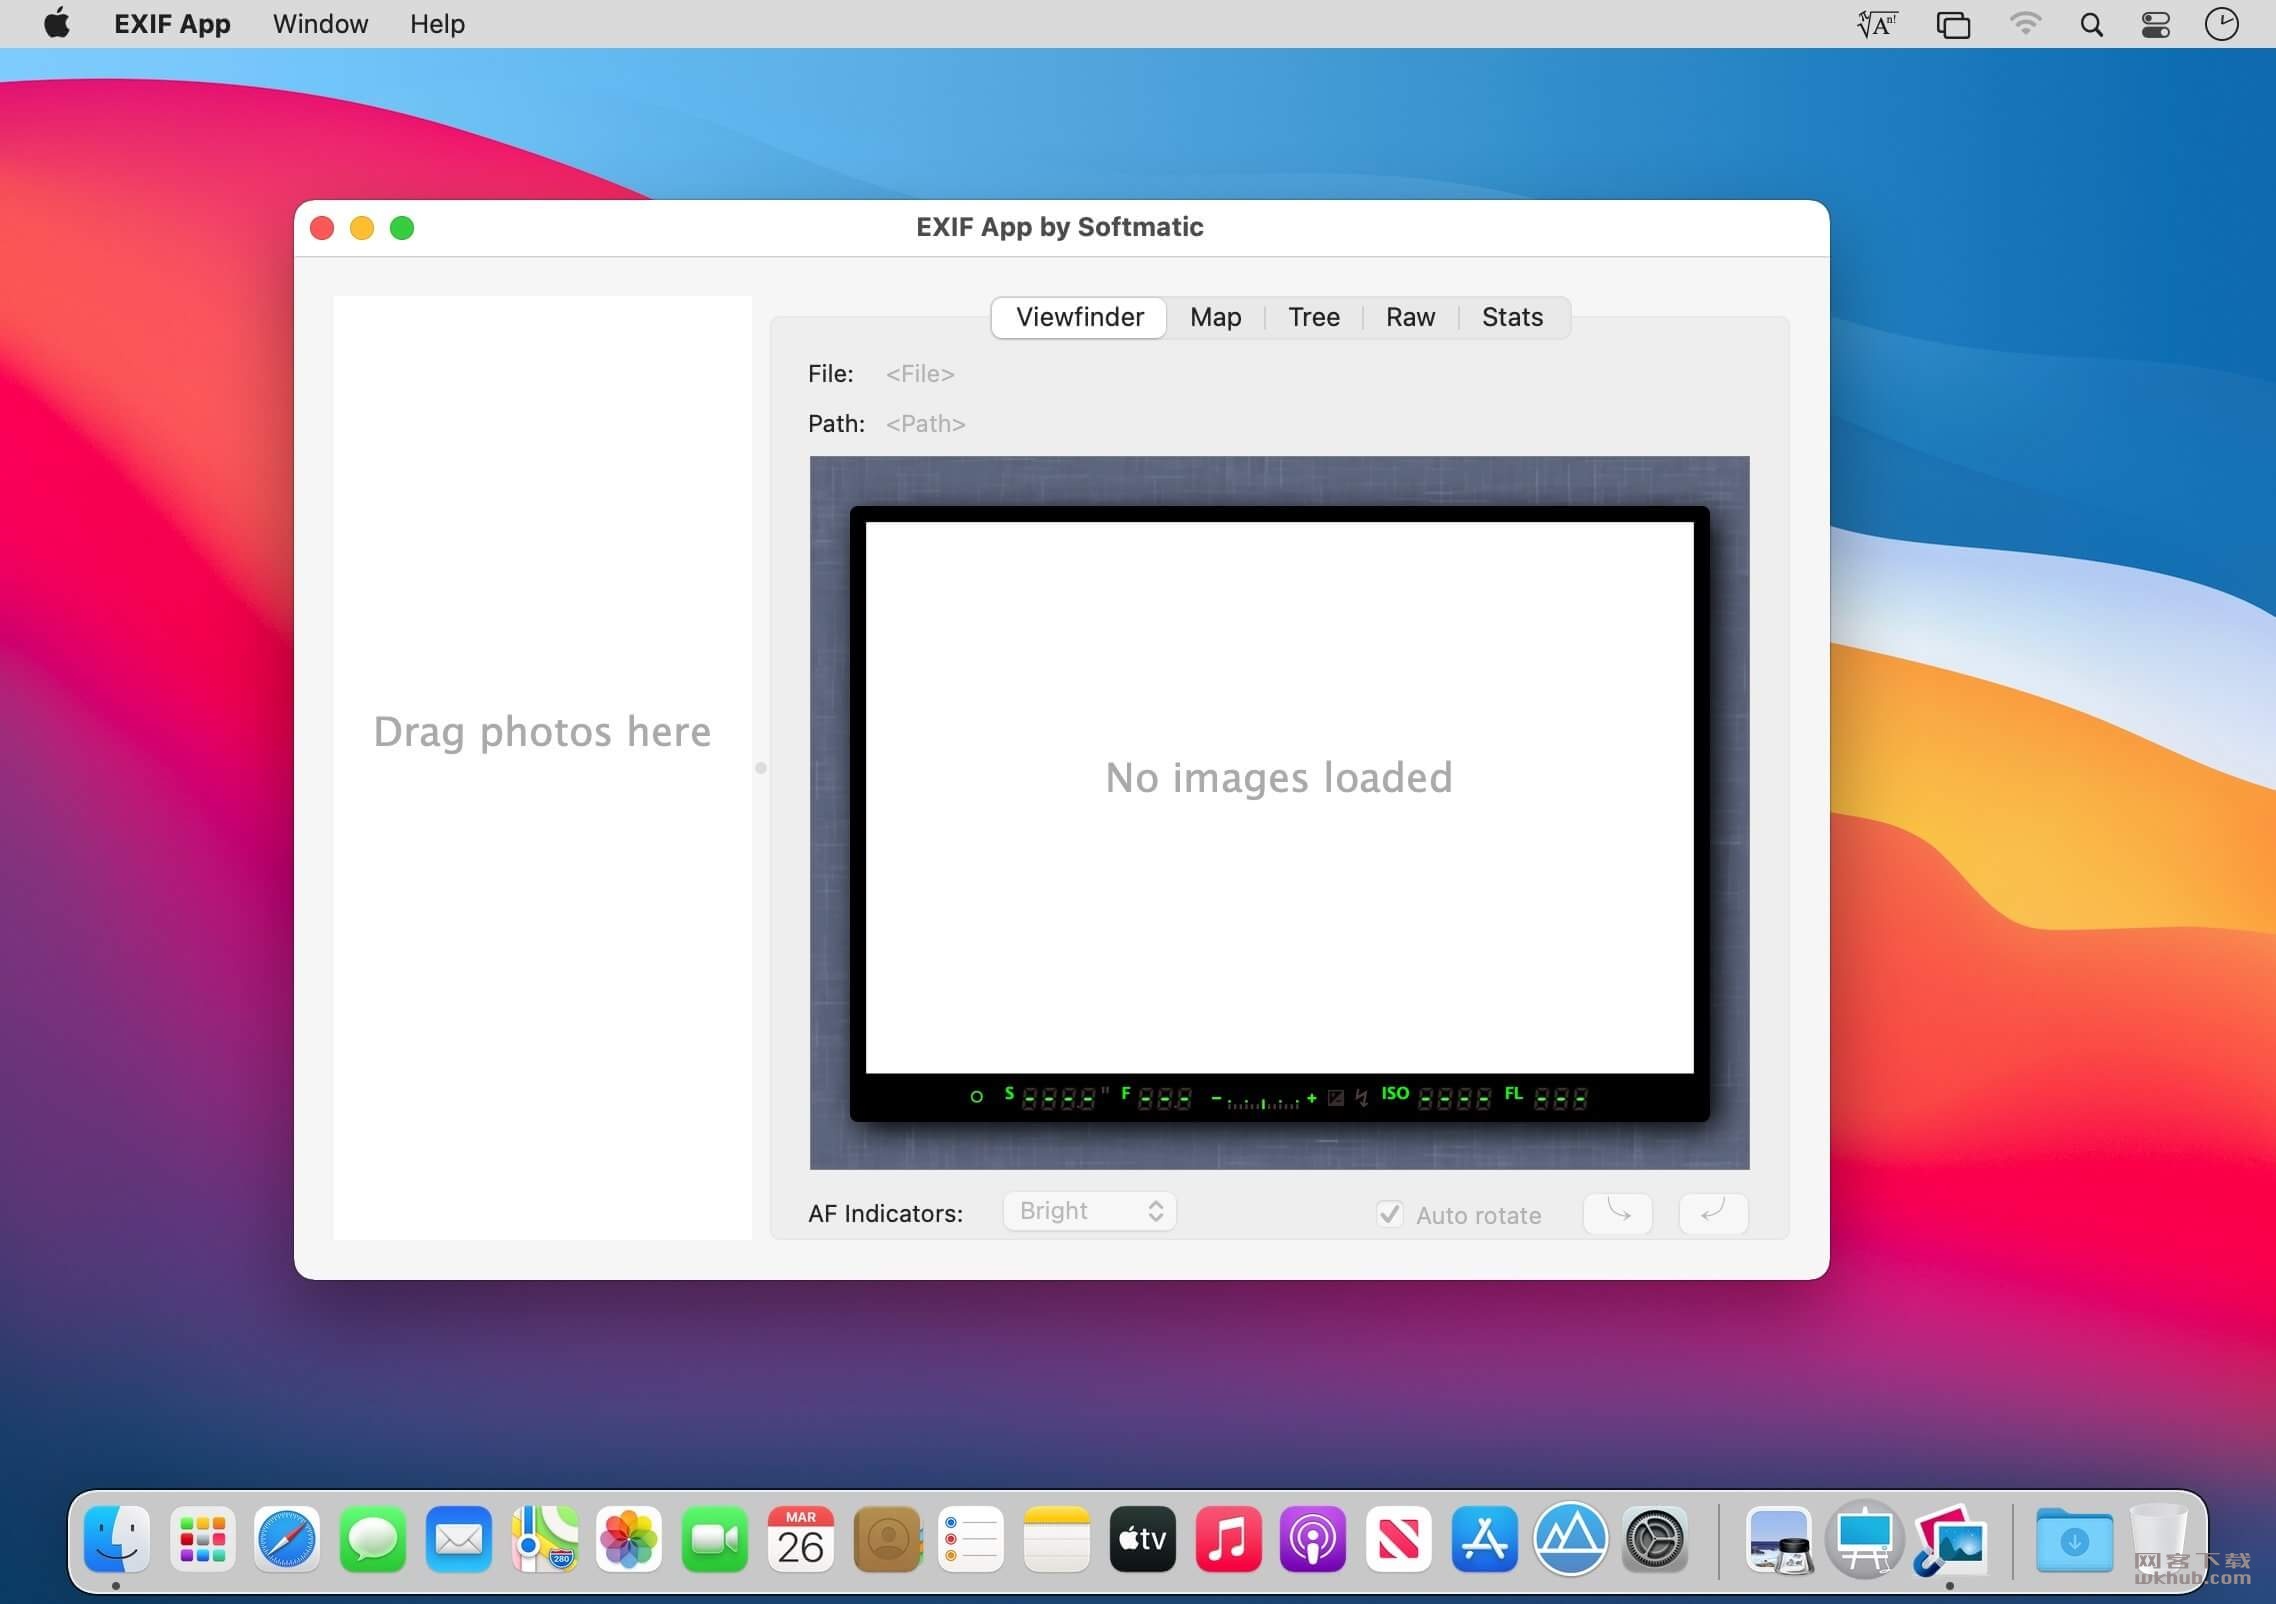
Task: Open the Trash in the Dock
Action: coord(2160,1538)
